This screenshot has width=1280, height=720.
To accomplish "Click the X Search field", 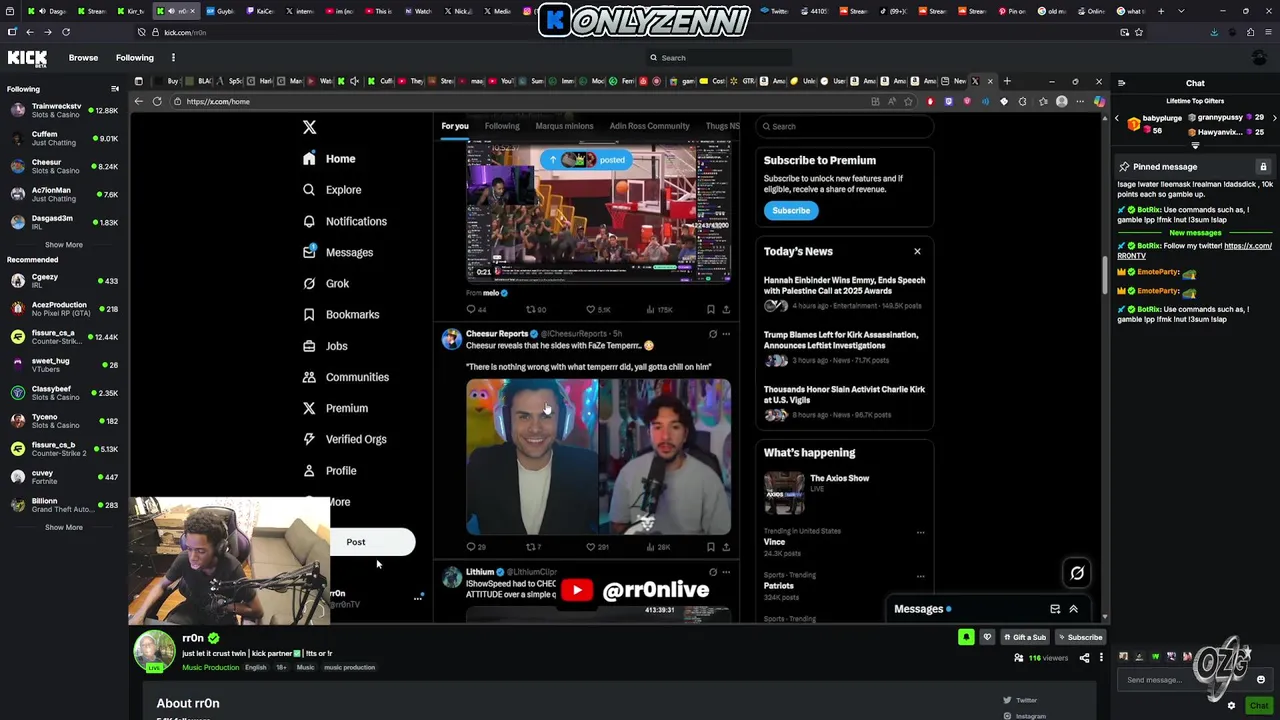I will coord(845,127).
